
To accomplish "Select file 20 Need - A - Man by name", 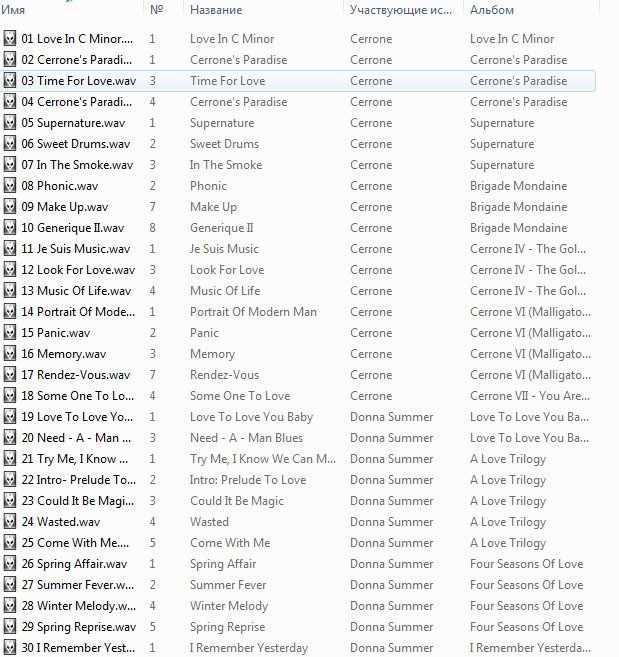I will tap(76, 437).
